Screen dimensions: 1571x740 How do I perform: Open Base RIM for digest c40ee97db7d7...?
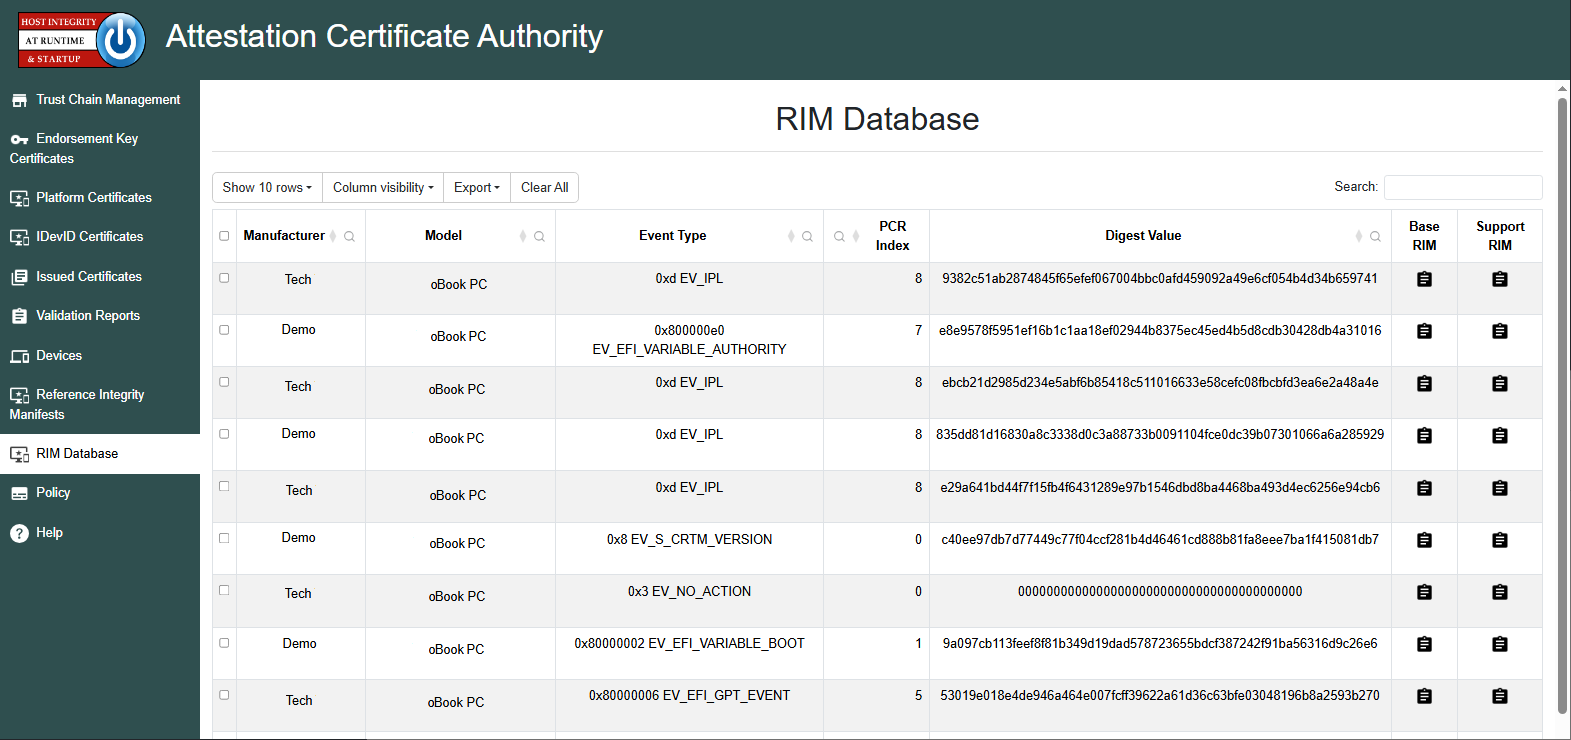(x=1424, y=540)
